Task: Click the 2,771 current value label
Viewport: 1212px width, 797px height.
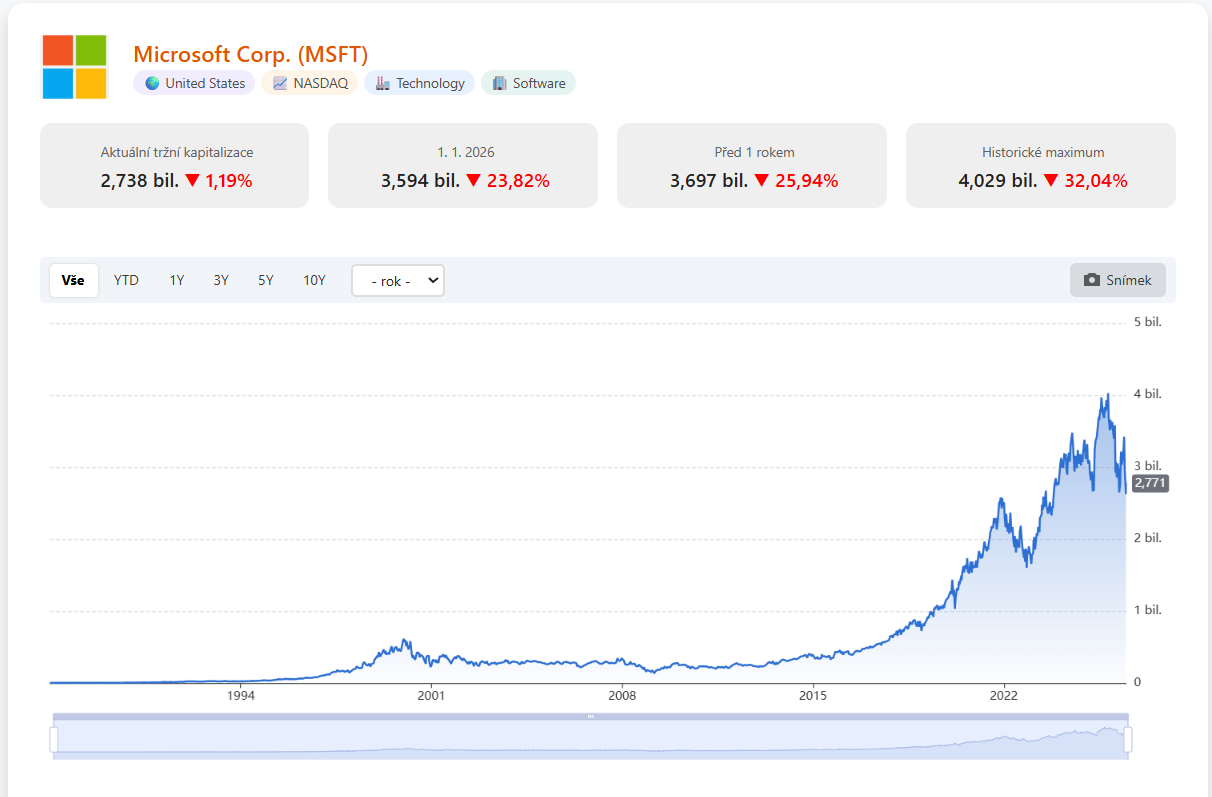Action: click(x=1150, y=483)
